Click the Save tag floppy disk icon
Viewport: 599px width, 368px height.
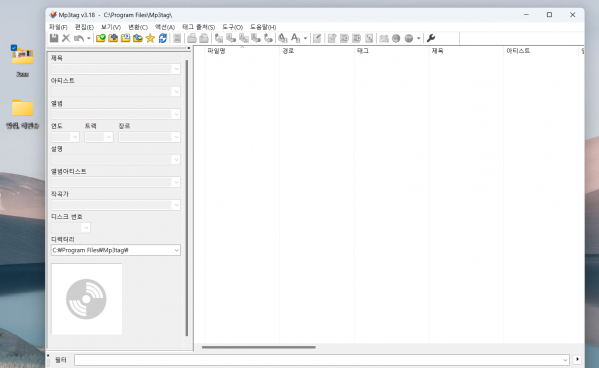coord(54,38)
